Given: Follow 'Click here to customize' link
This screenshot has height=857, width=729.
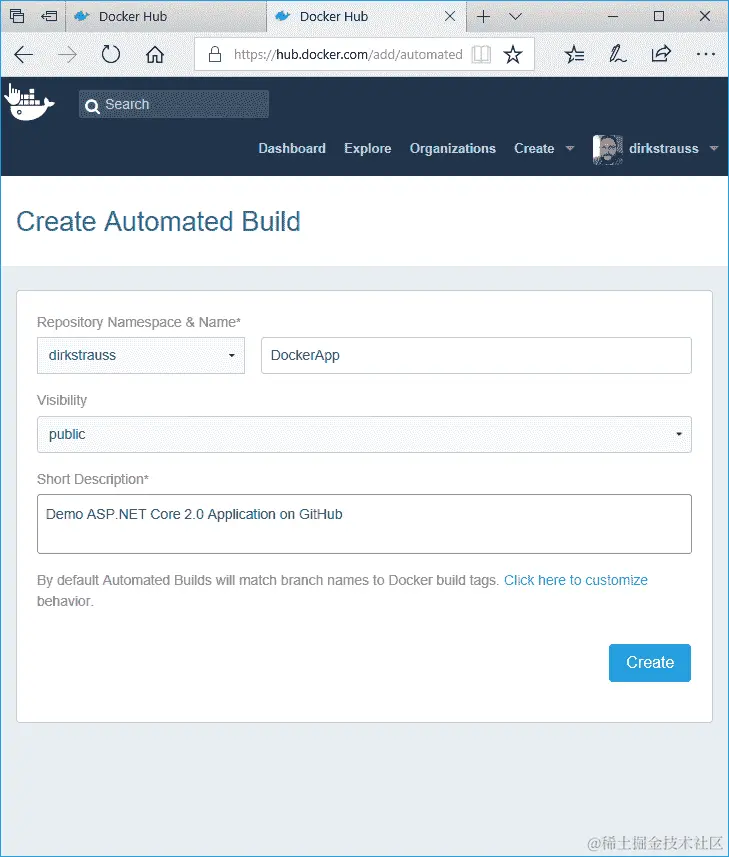Looking at the screenshot, I should pos(575,580).
